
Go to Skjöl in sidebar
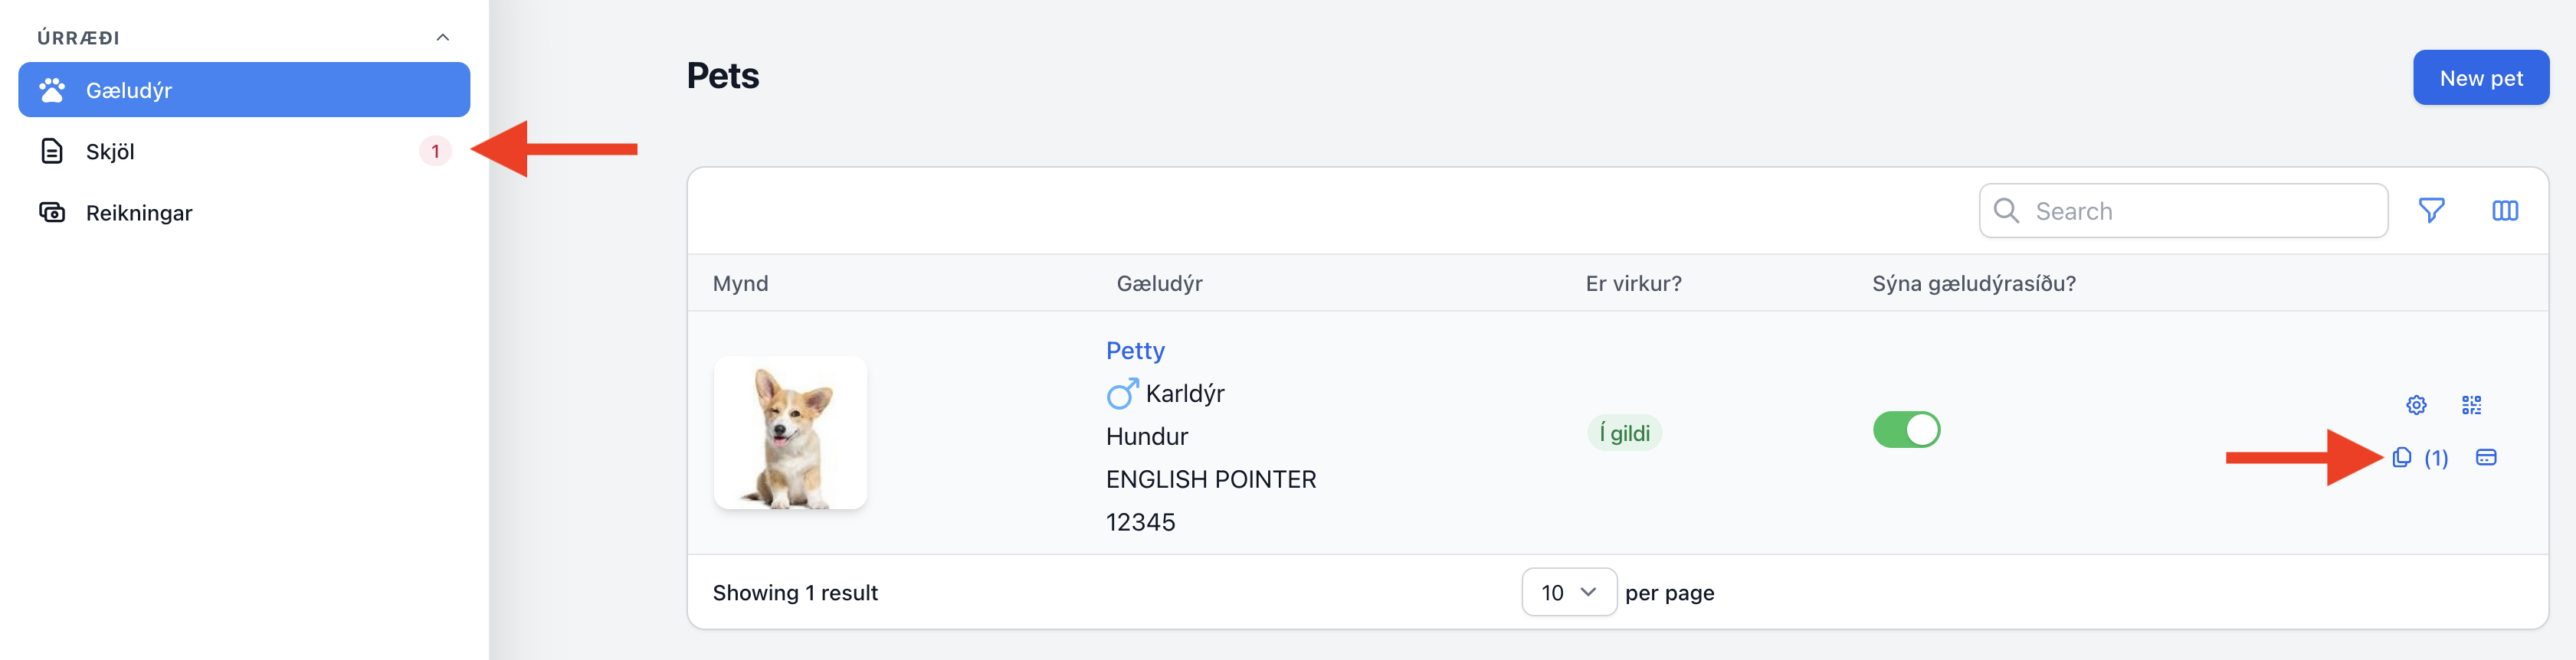(x=244, y=151)
